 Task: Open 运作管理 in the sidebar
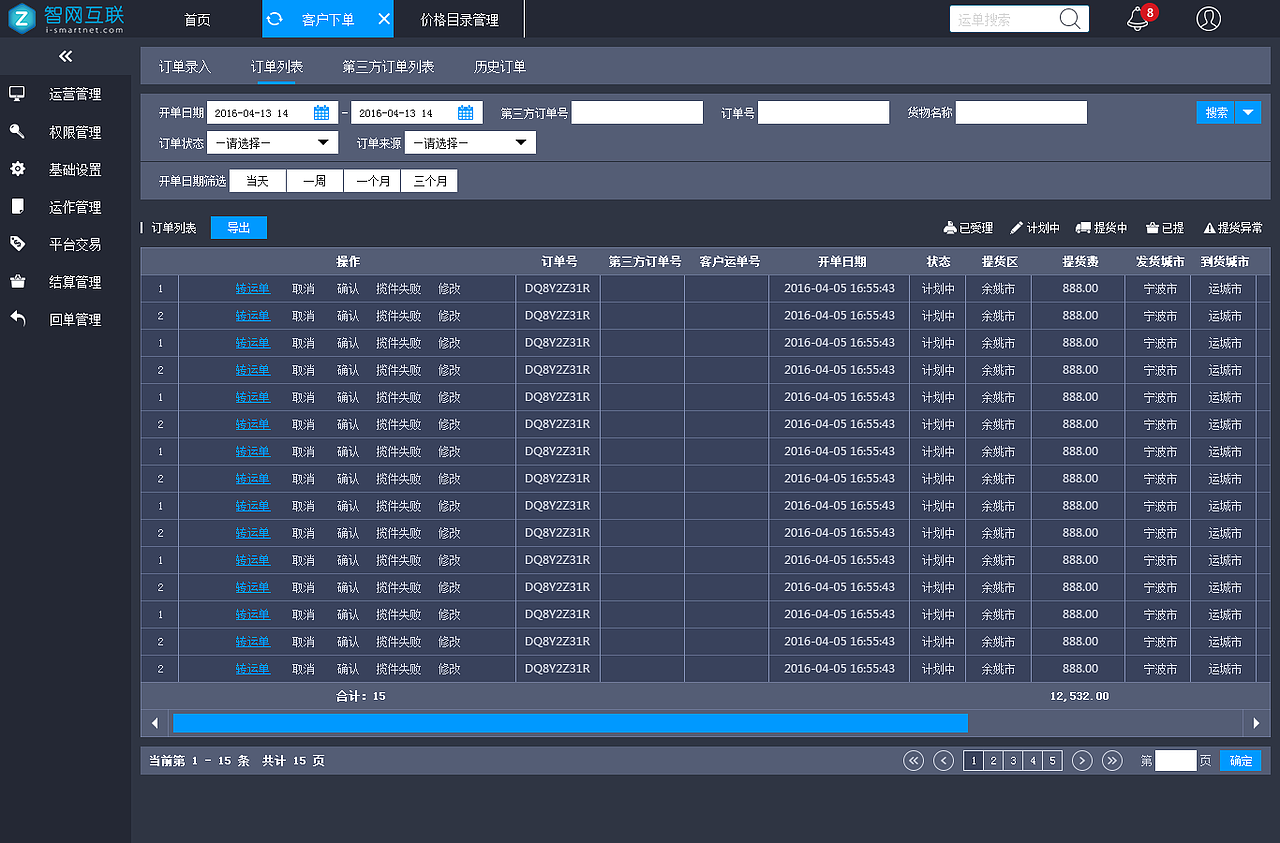click(x=66, y=207)
